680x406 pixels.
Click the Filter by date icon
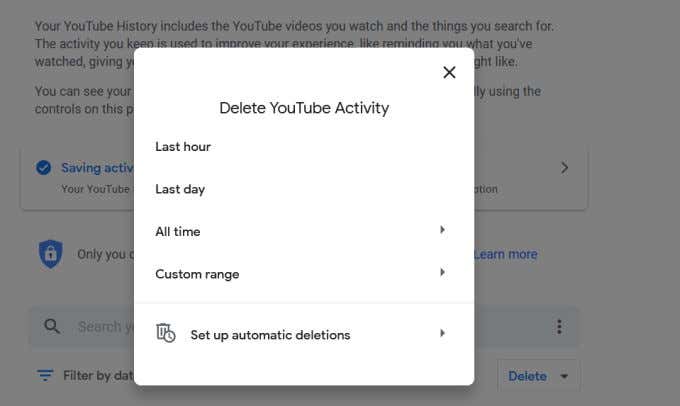click(45, 376)
